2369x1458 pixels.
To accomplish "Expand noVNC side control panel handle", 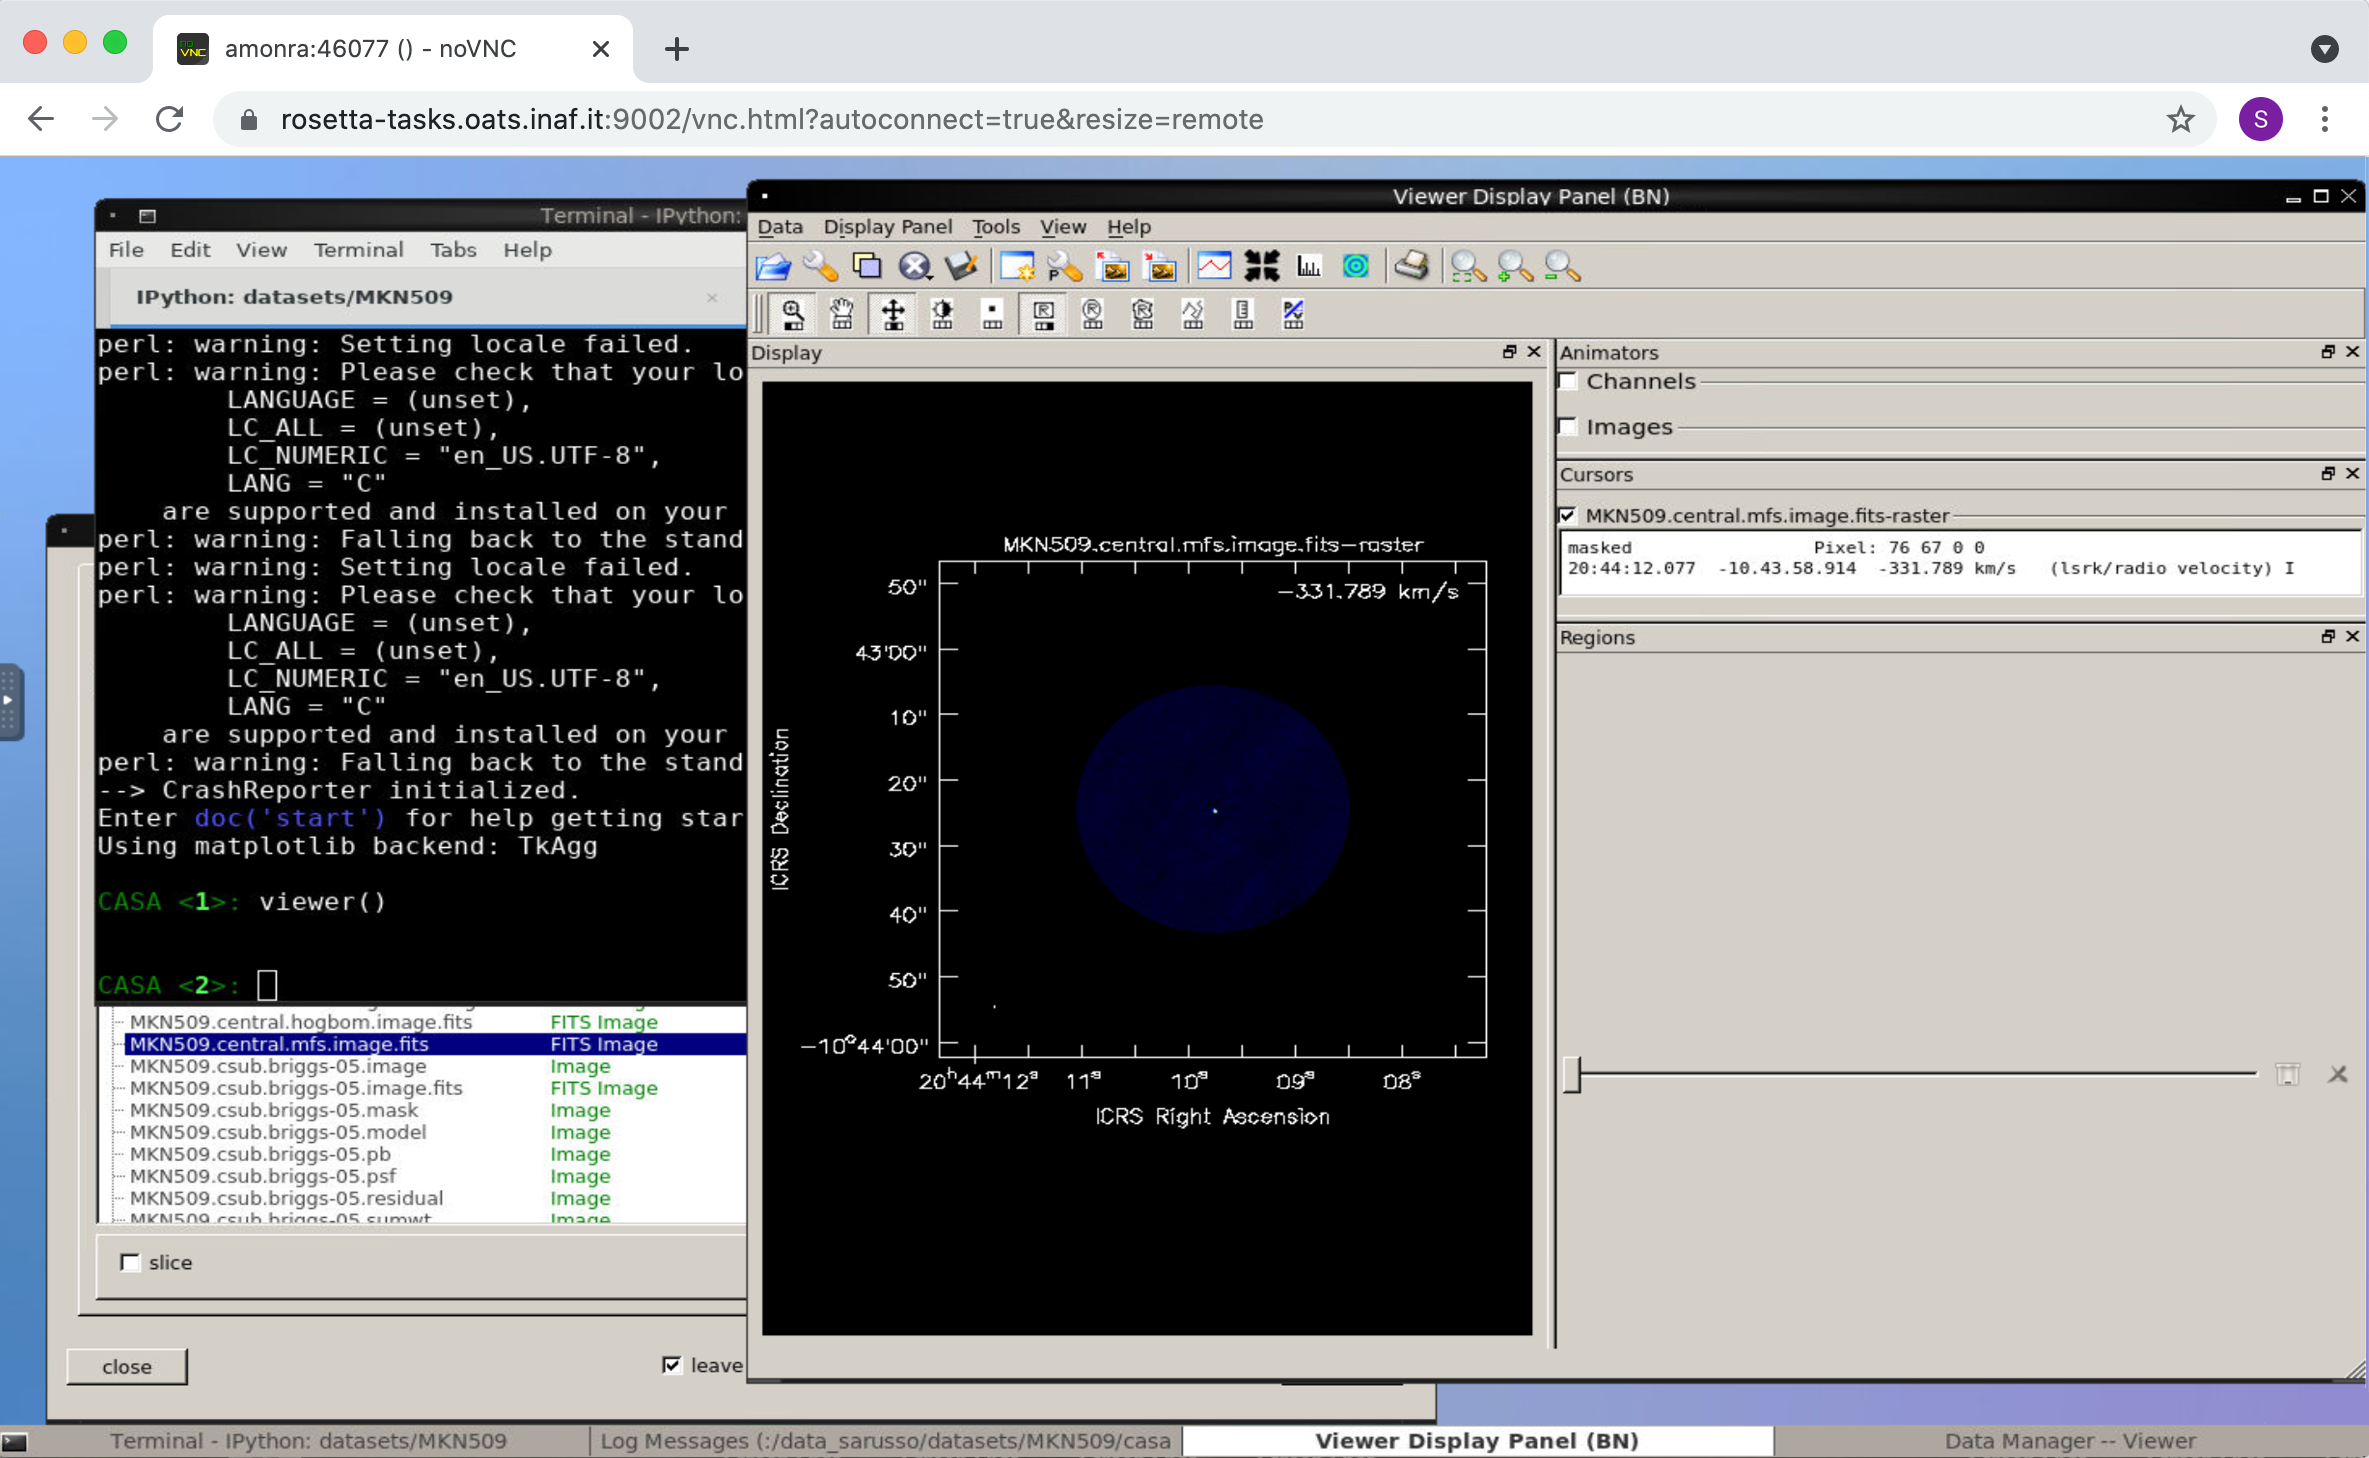I will pos(10,701).
